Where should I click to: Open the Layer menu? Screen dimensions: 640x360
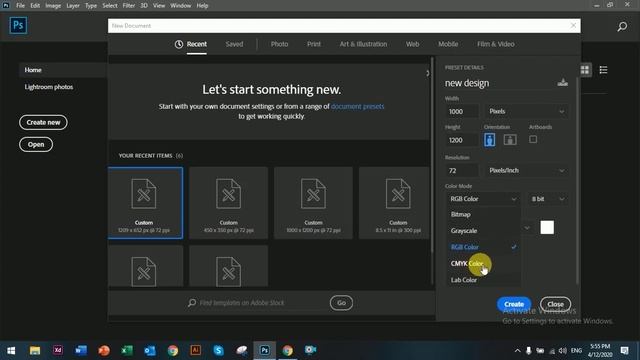click(73, 5)
